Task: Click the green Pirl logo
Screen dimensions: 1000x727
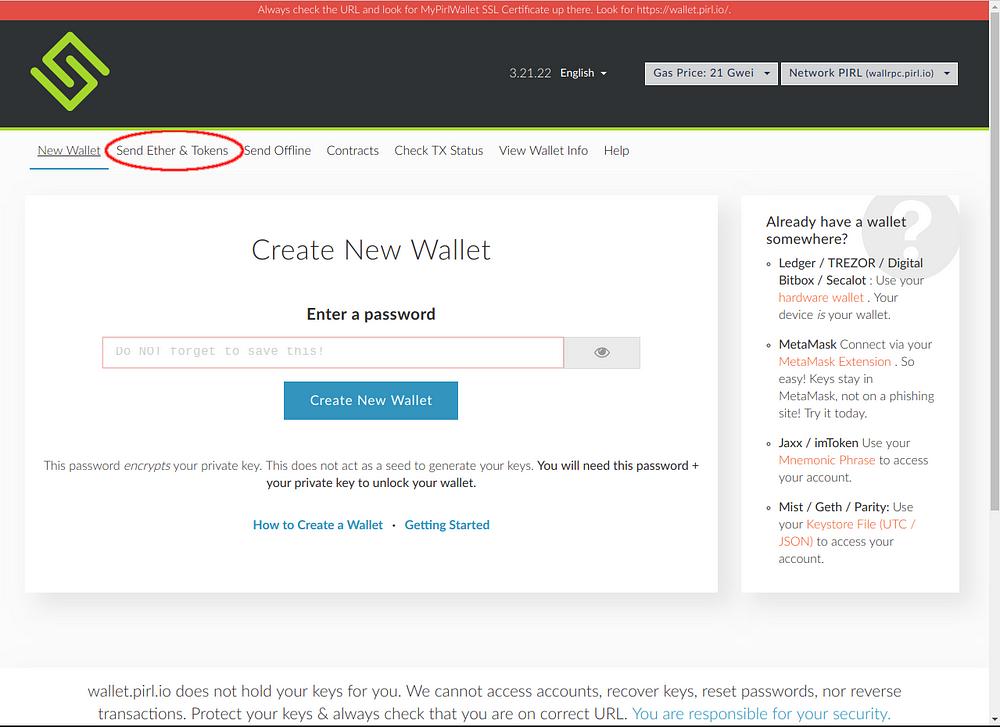Action: 70,71
